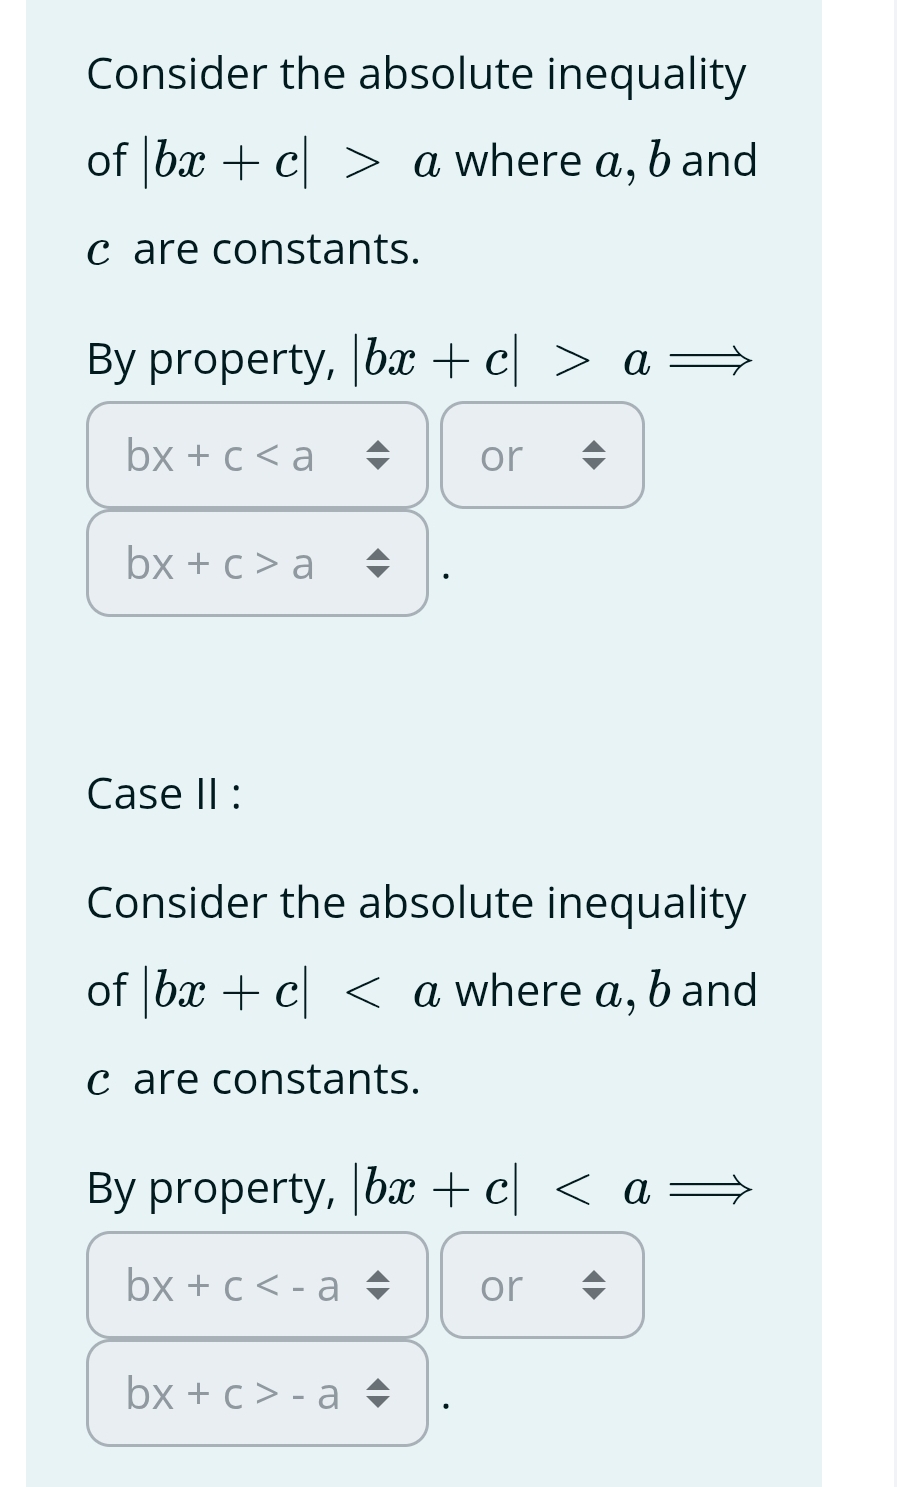897x1487 pixels.
Task: Select the 'bx + c < - a' answer box
Action: tap(255, 1285)
